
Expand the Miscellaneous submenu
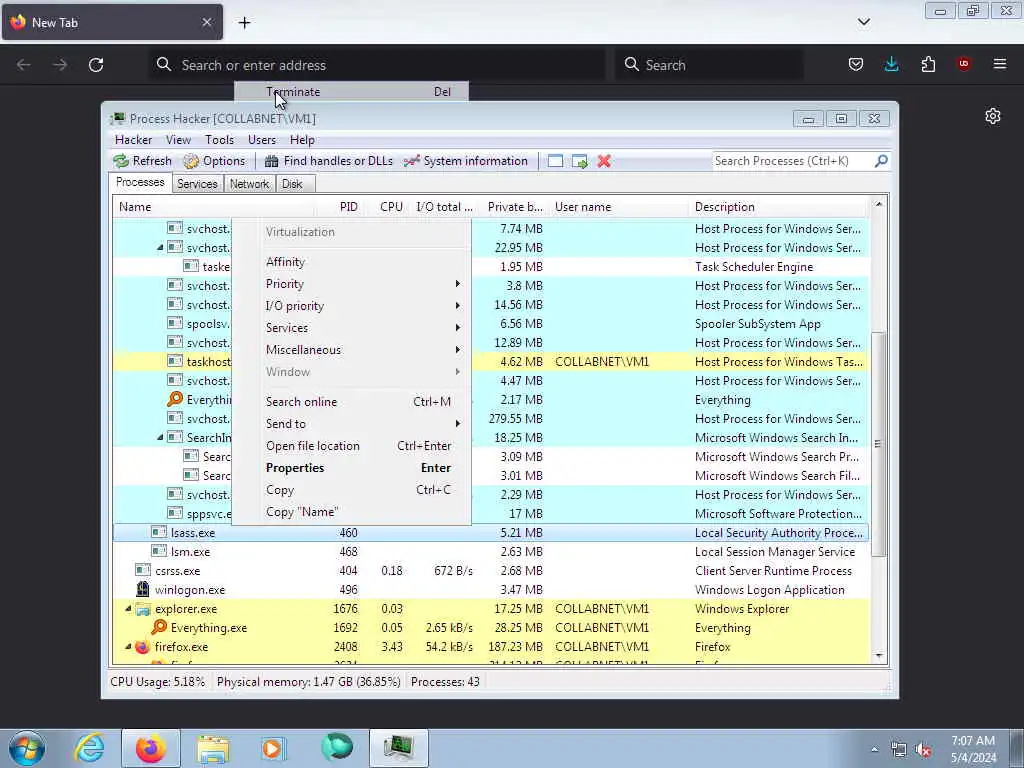pos(351,350)
